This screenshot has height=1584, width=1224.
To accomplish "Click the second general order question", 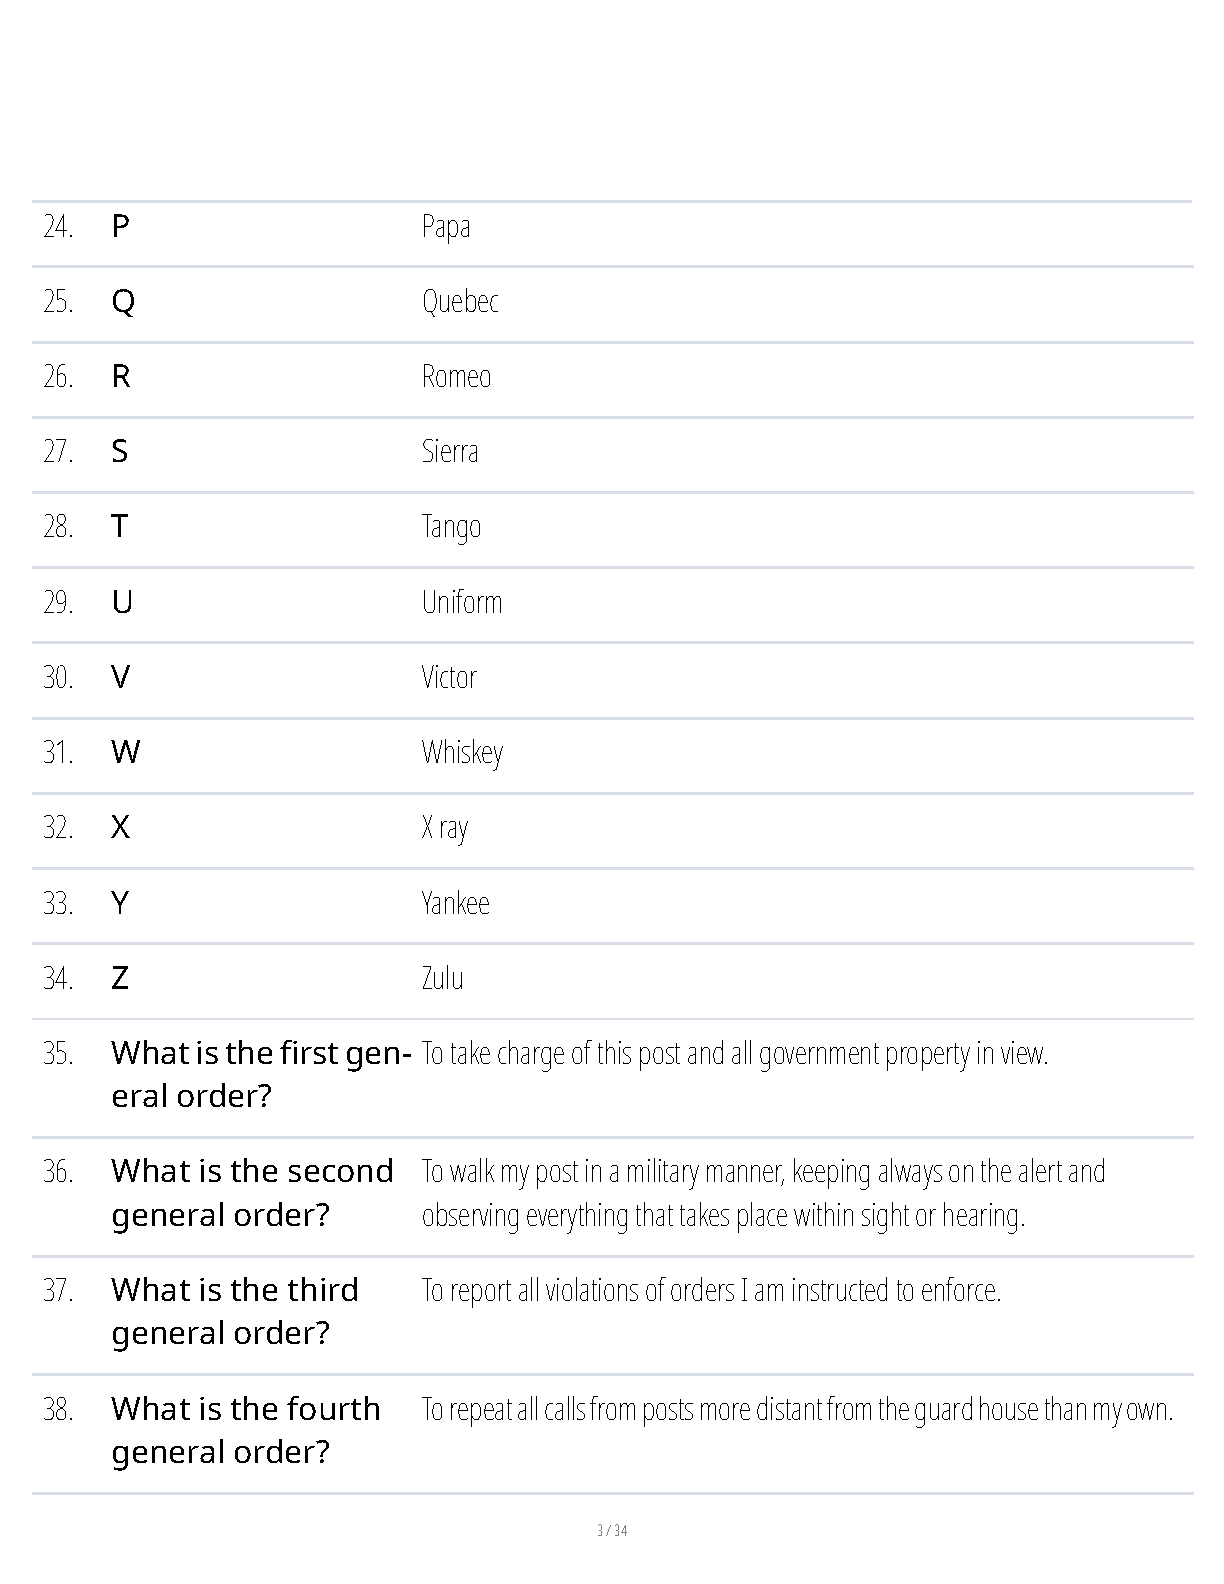I will coord(252,1193).
